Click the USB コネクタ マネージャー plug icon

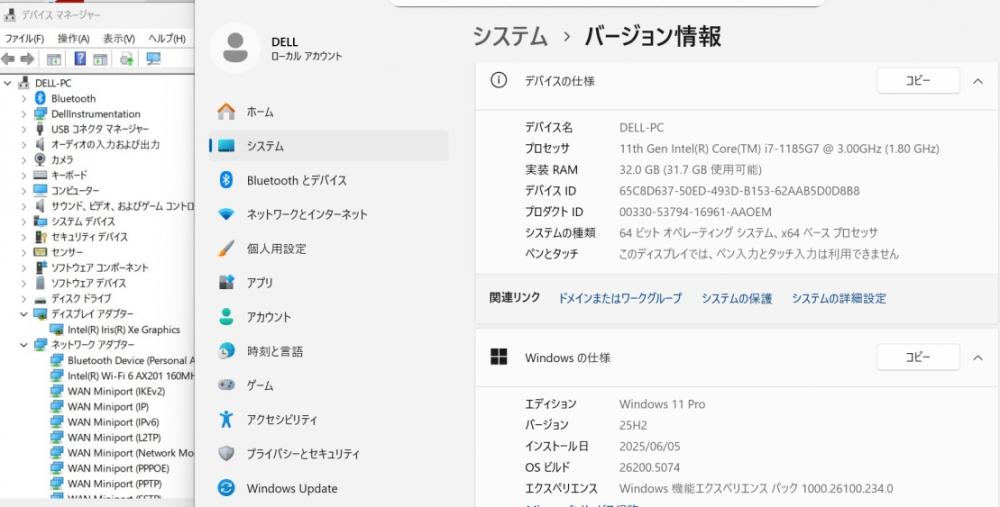pos(40,129)
